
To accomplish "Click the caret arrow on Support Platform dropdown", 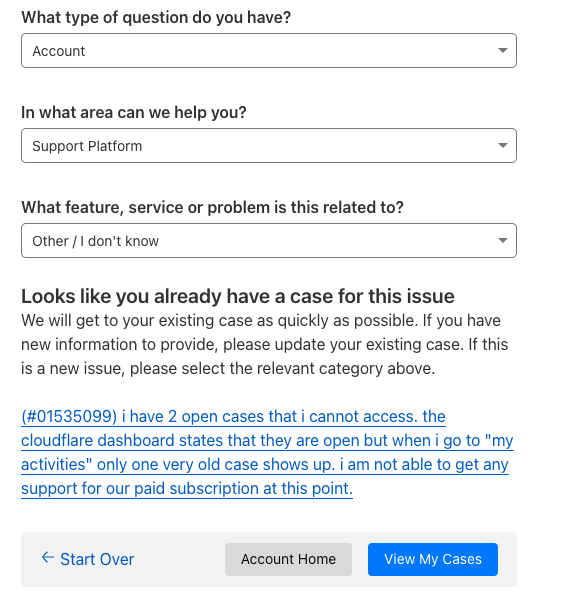I will pyautogui.click(x=503, y=145).
